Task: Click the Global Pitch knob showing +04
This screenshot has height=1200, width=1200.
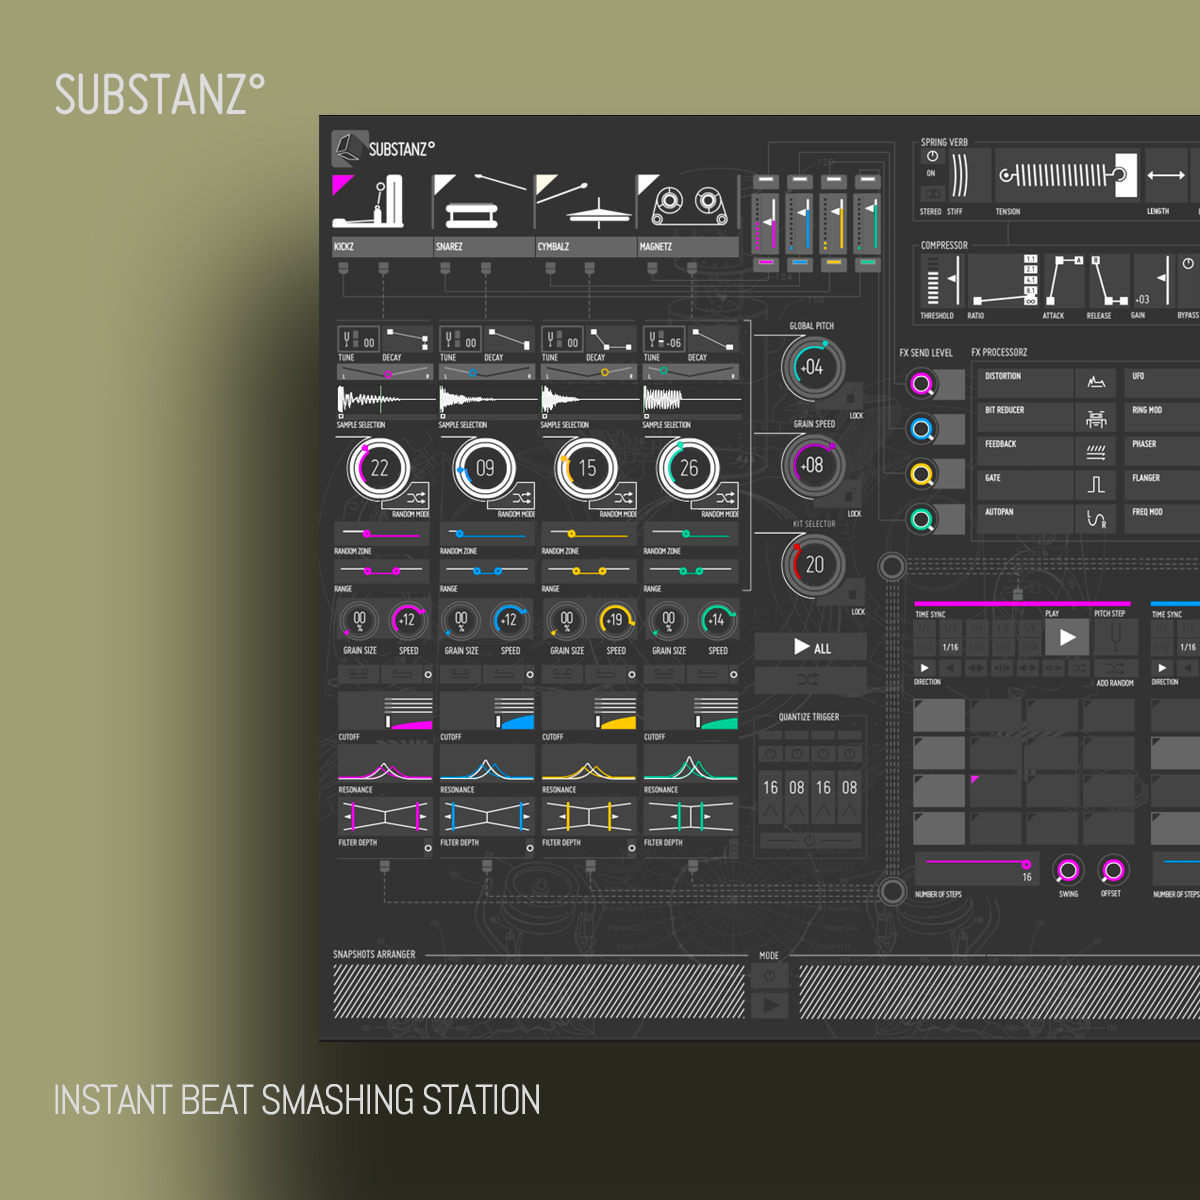Action: [812, 367]
